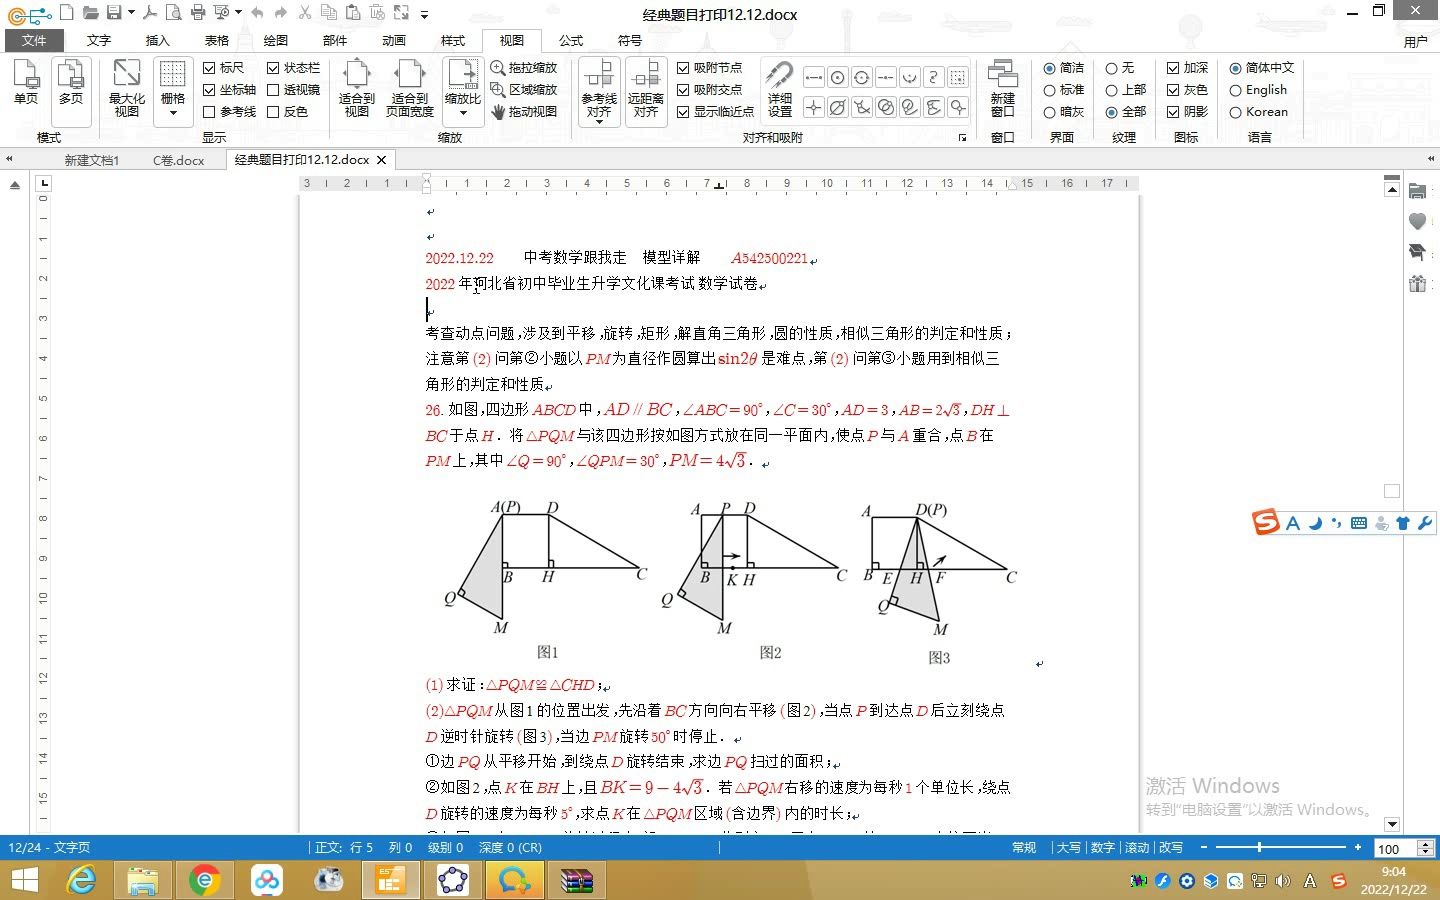This screenshot has width=1440, height=900.
Task: Switch to the 公式 ribbon tab
Action: click(571, 40)
